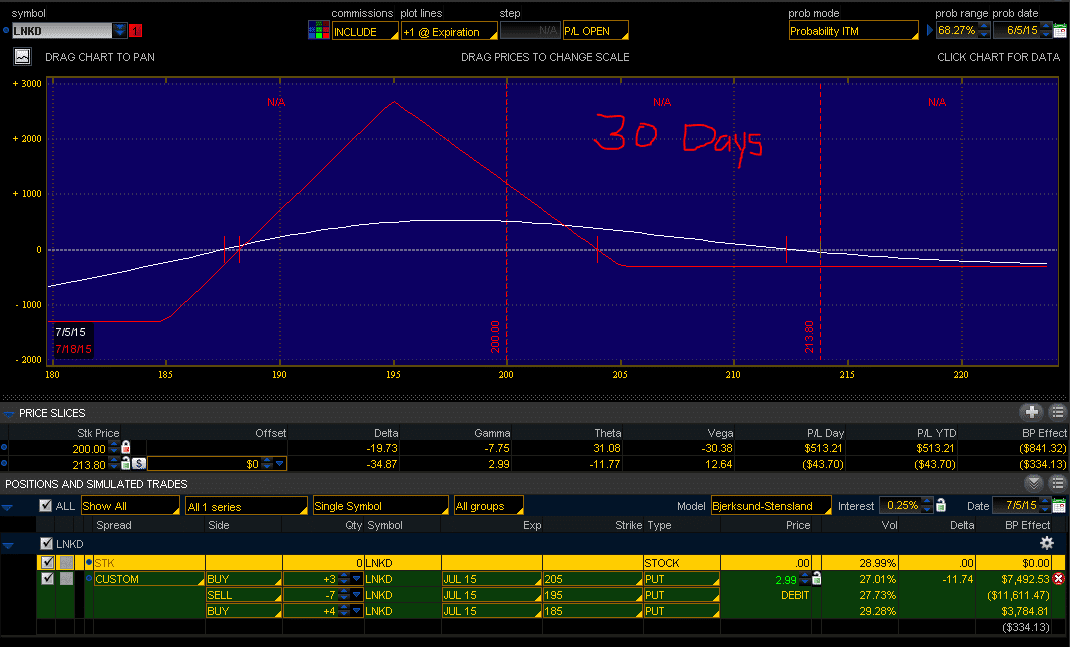Change side of the 205 put BUY dropdown
This screenshot has height=647, width=1070.
click(x=244, y=579)
